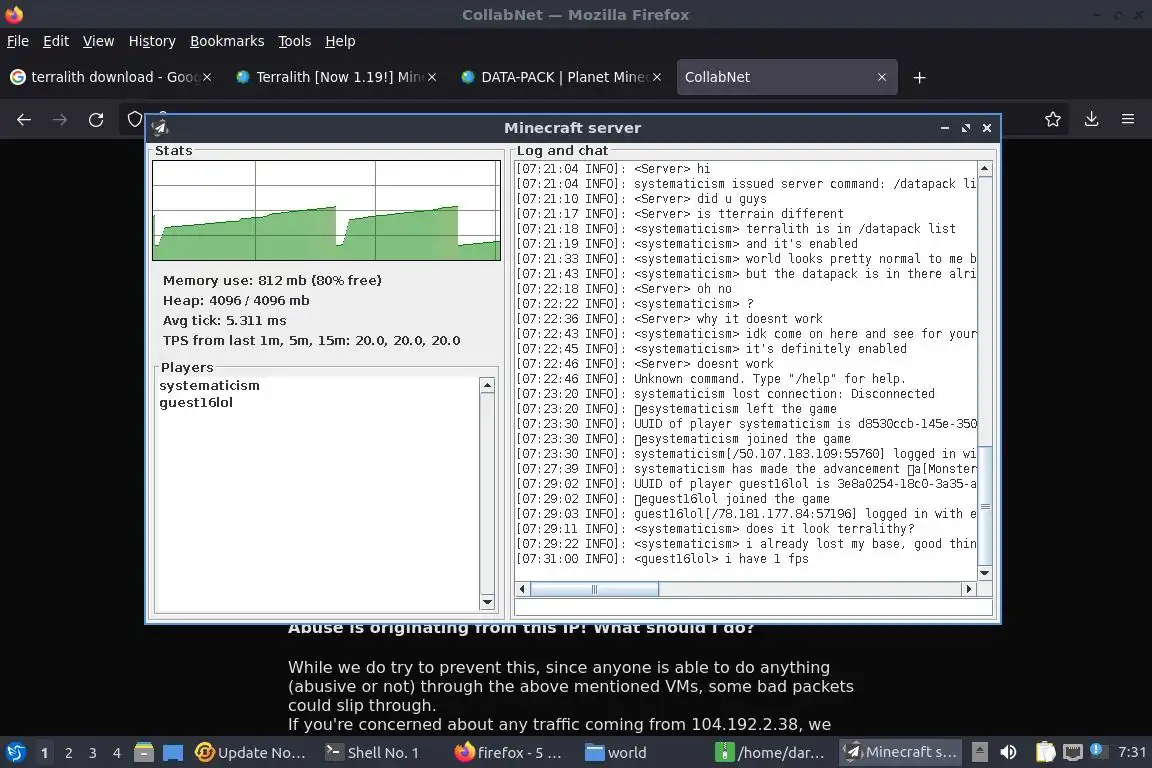Open a new tab with plus button
Image resolution: width=1152 pixels, height=768 pixels.
click(x=919, y=77)
